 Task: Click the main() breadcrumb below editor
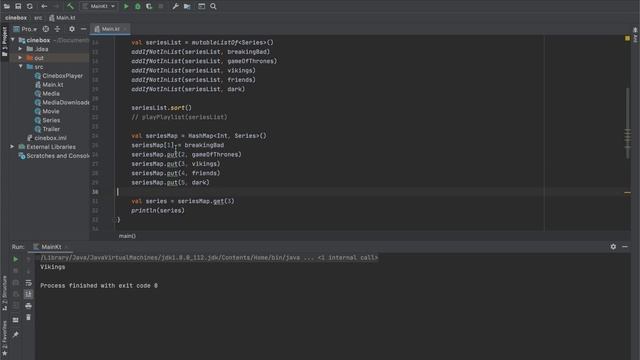tap(127, 236)
